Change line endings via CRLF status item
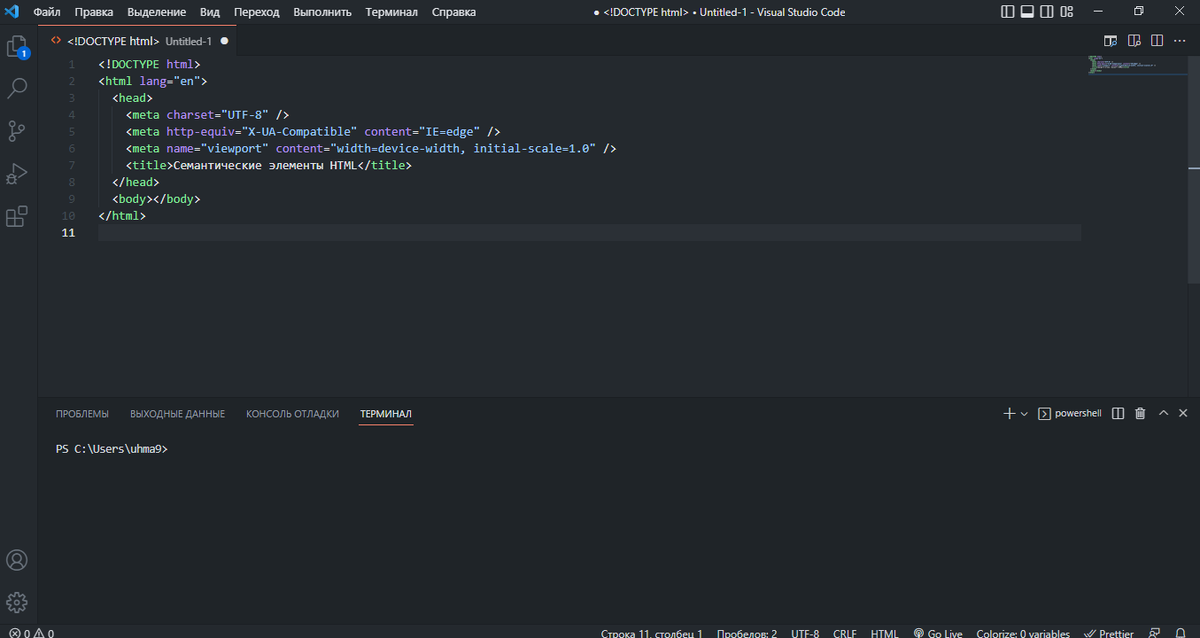The height and width of the screenshot is (638, 1200). pyautogui.click(x=845, y=633)
